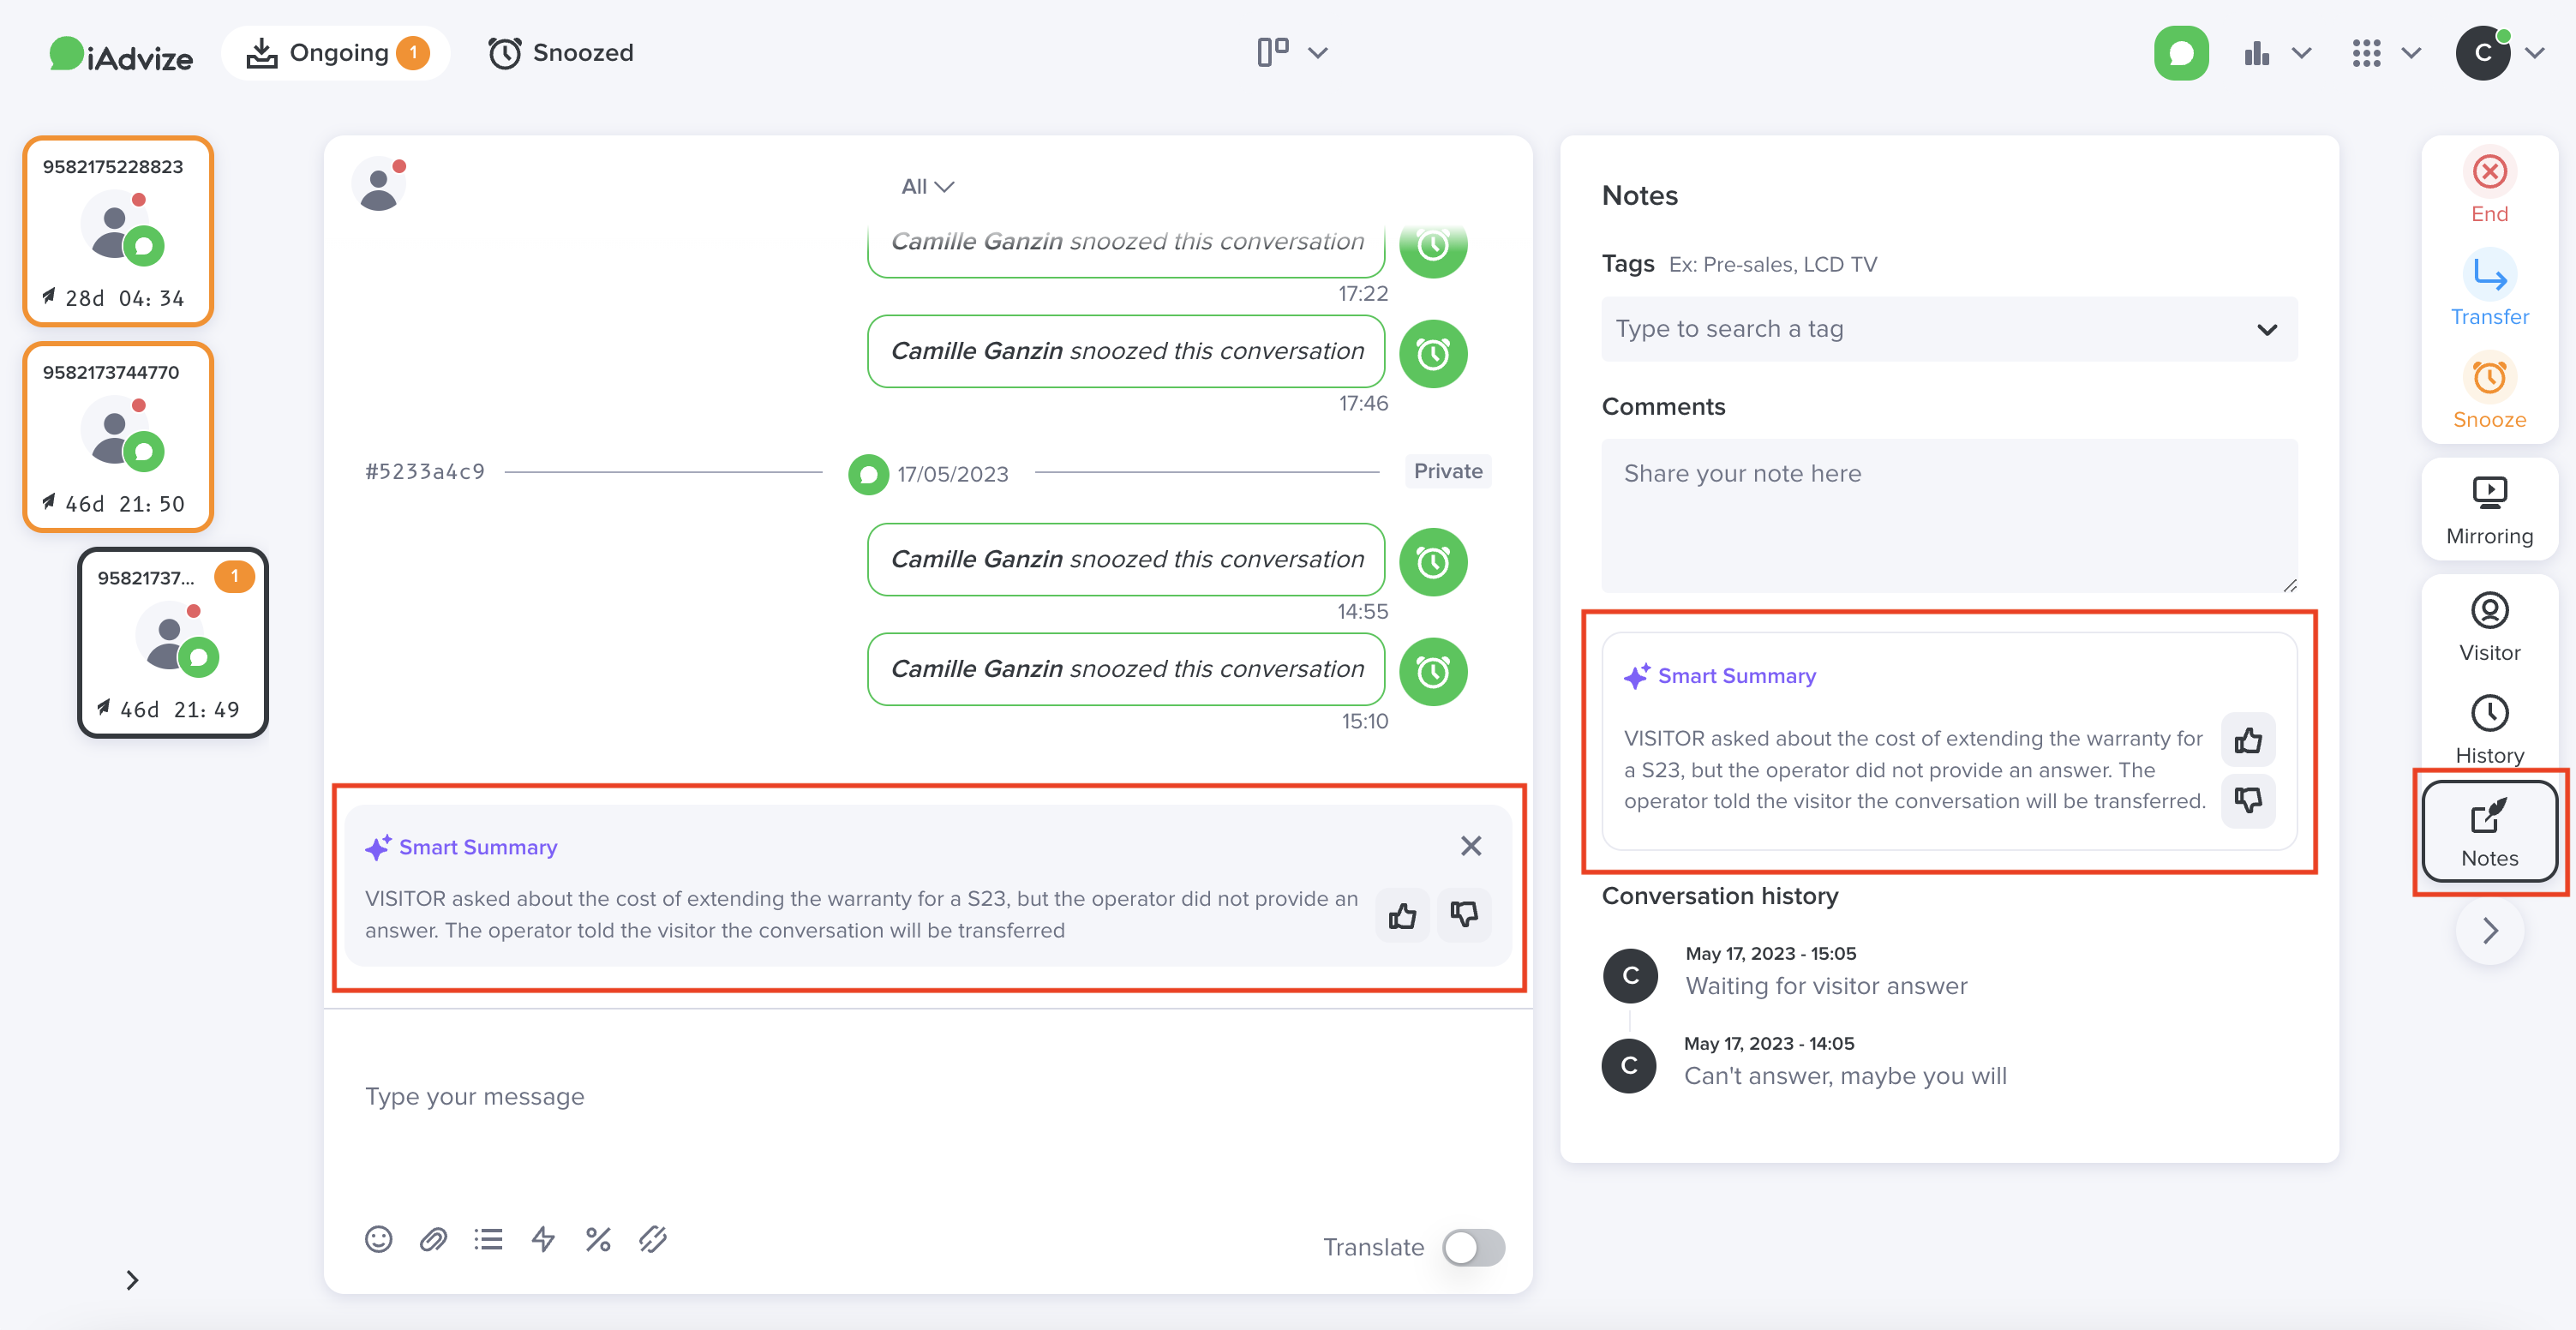Click the Smart Summary sparkle icon in chat

377,848
